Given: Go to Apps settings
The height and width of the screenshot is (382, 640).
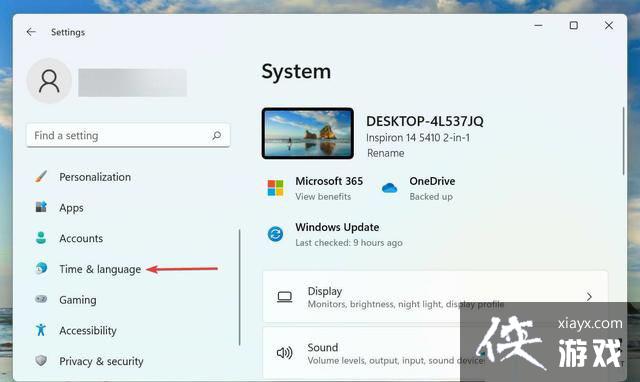Looking at the screenshot, I should 71,207.
